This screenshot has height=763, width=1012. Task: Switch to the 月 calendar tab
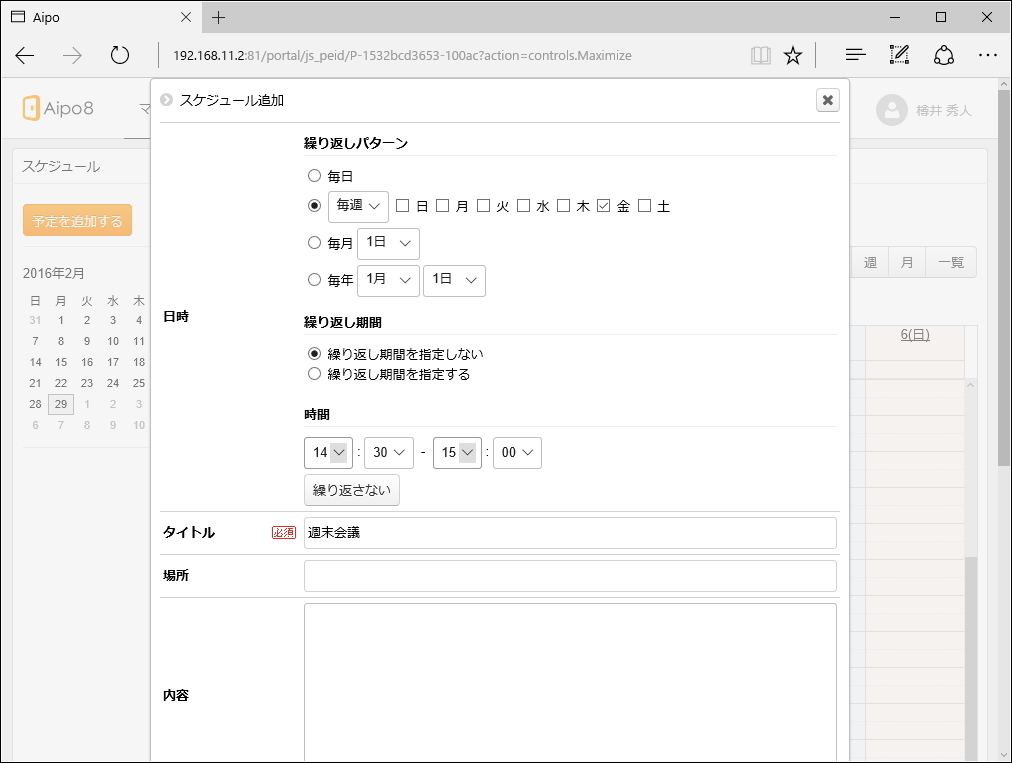pyautogui.click(x=906, y=261)
